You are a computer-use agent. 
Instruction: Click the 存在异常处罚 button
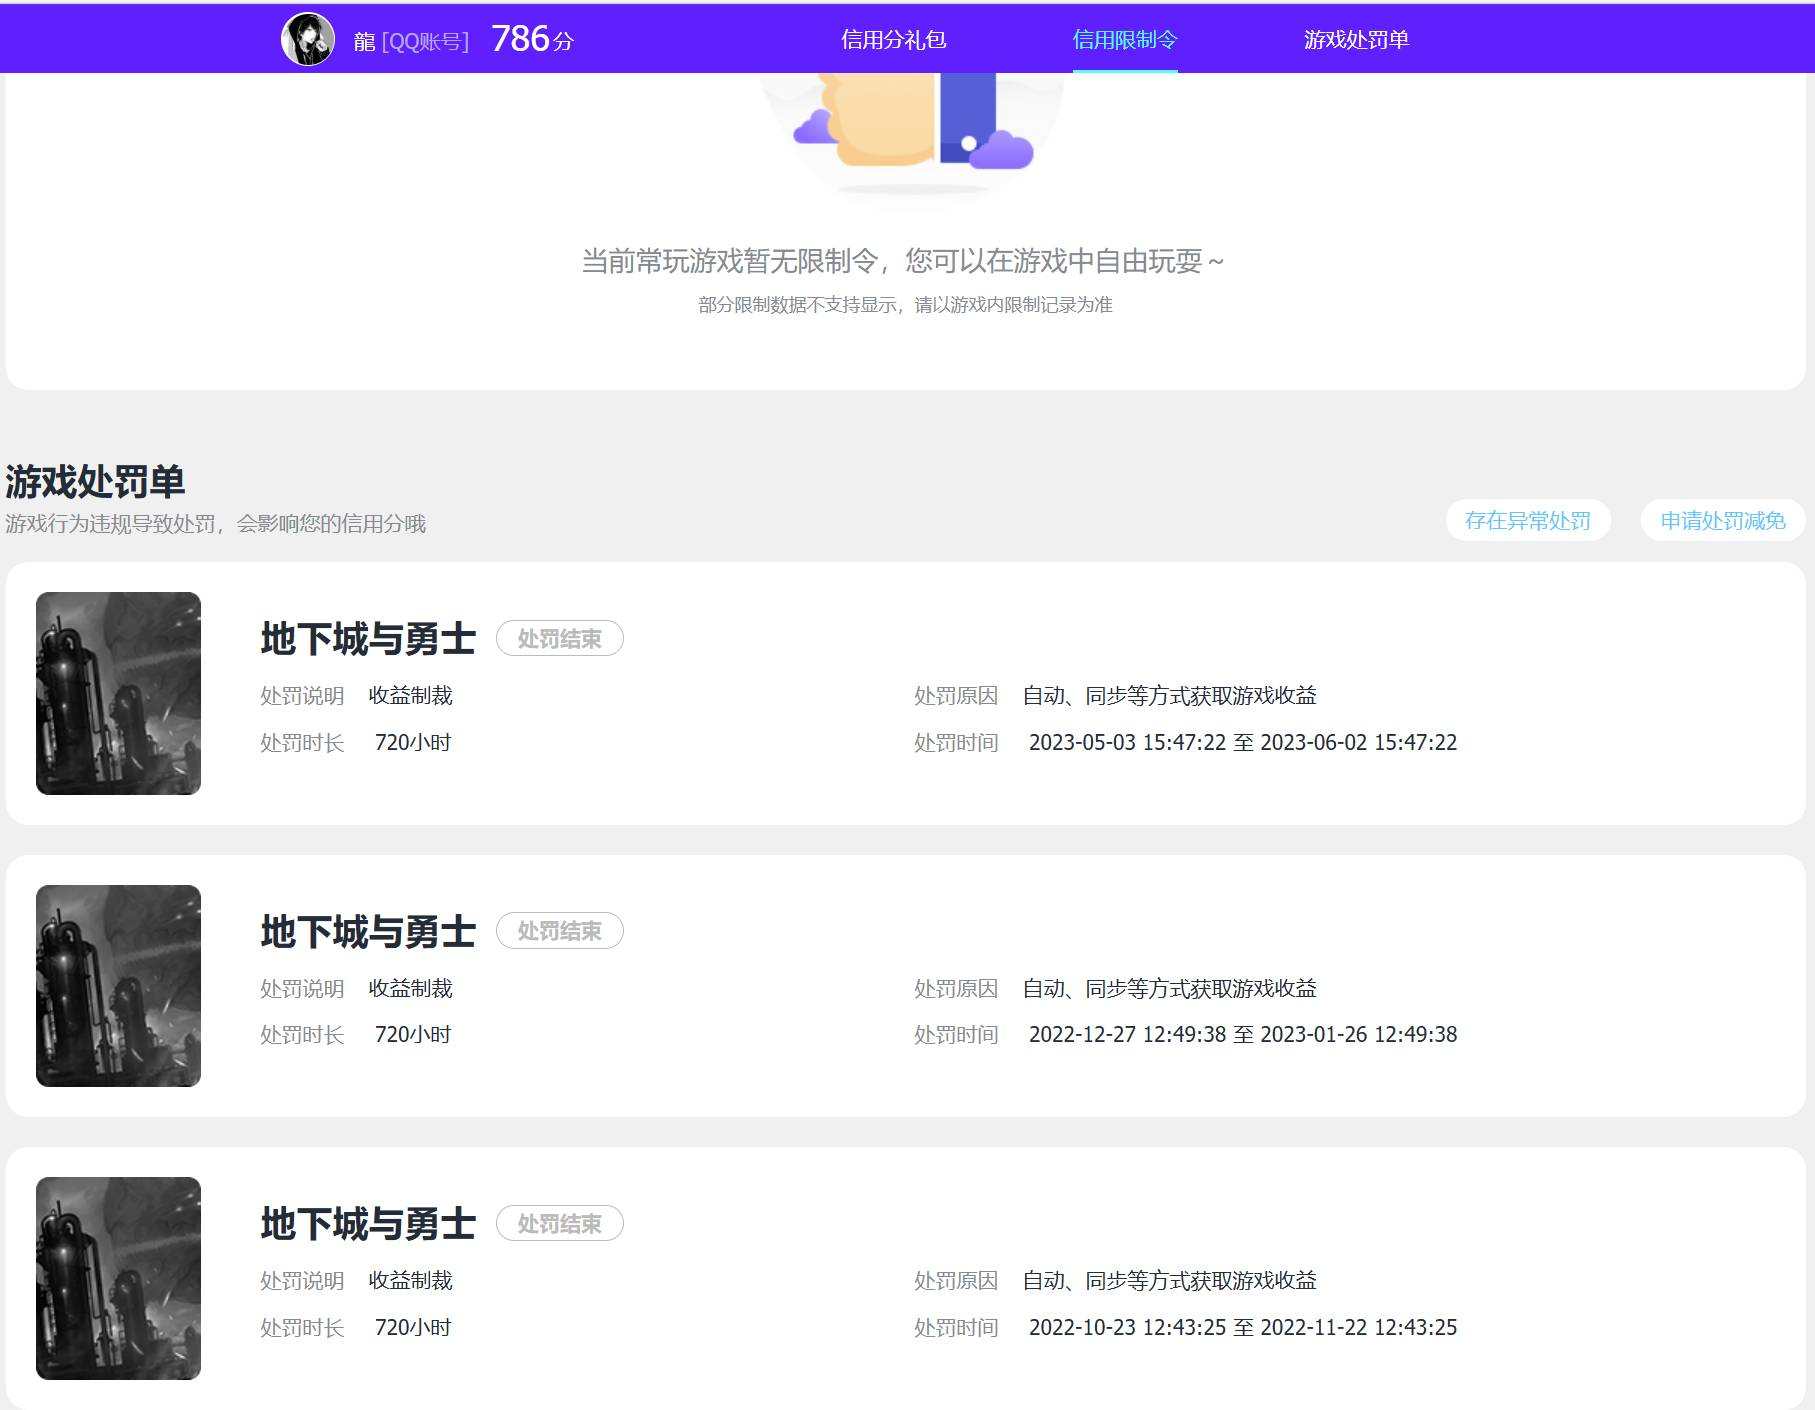pyautogui.click(x=1528, y=520)
